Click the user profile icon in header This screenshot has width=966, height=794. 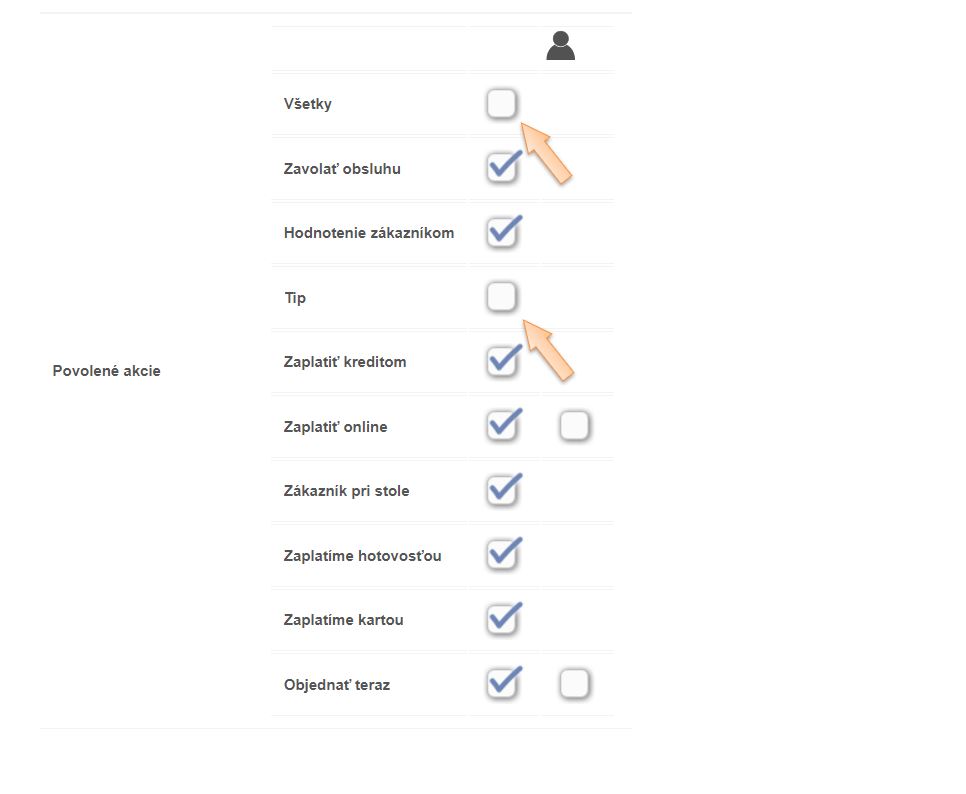pos(560,46)
